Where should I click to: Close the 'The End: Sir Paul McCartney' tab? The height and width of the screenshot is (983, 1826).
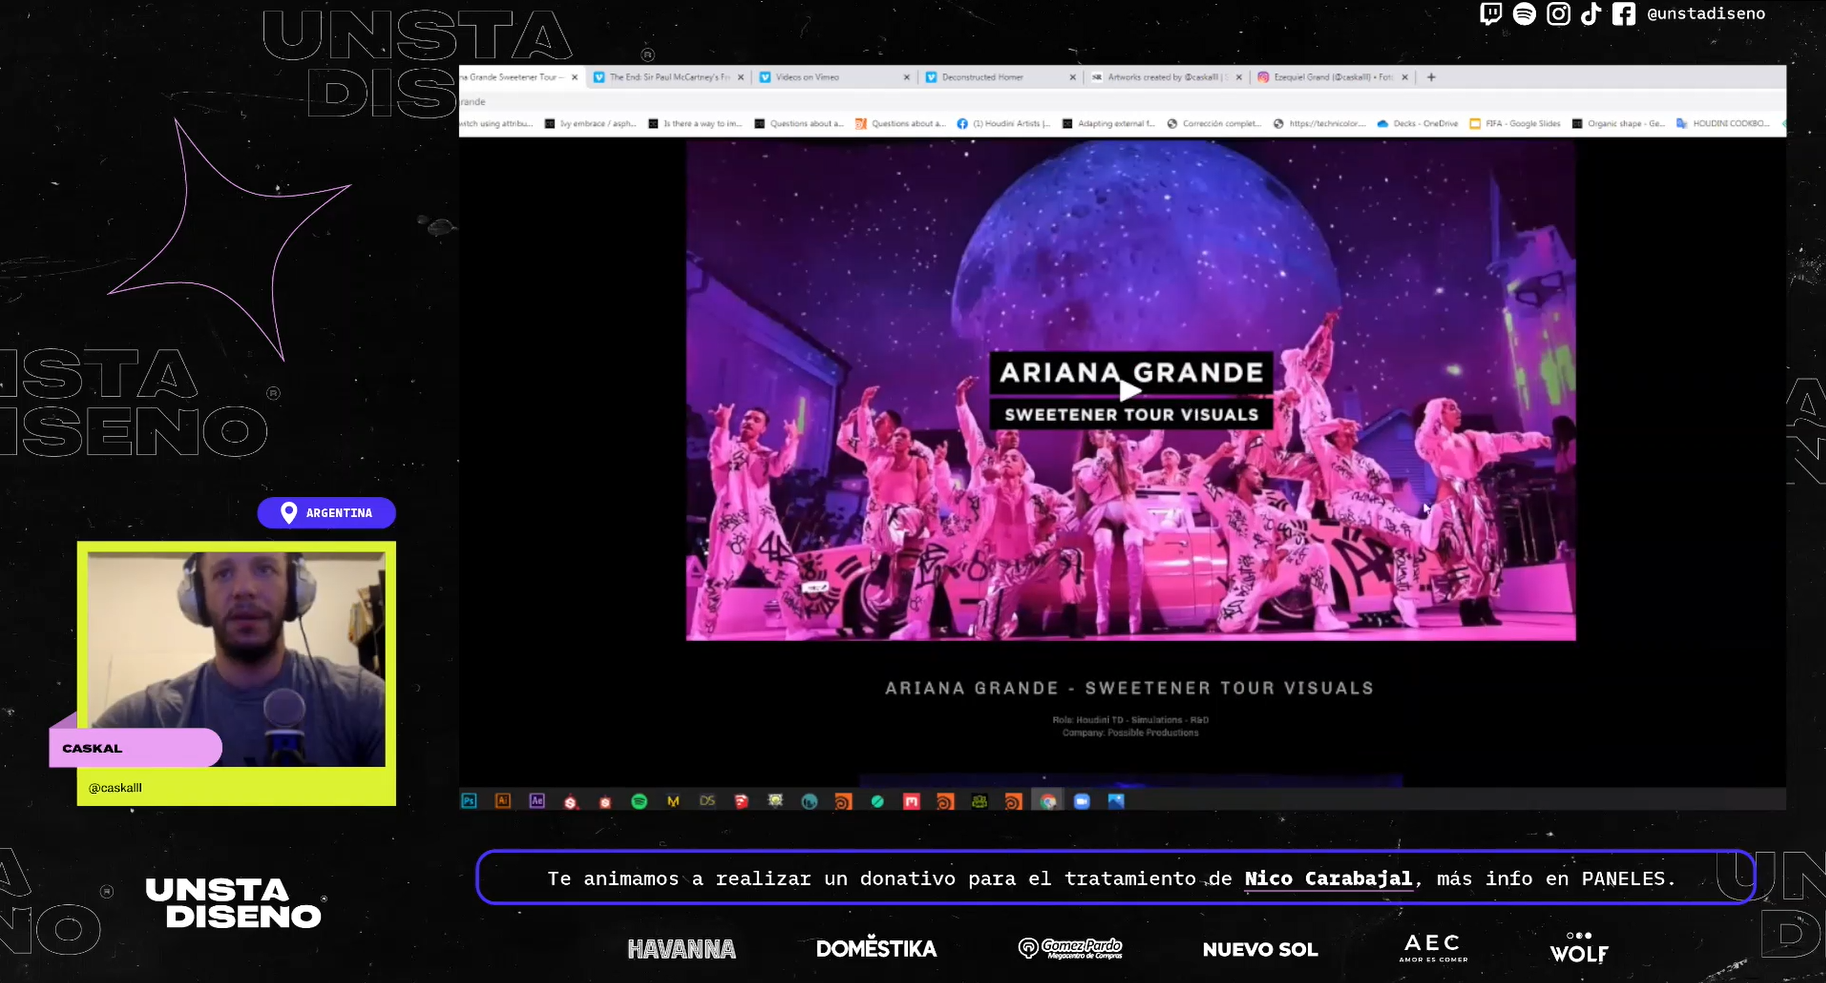(741, 77)
